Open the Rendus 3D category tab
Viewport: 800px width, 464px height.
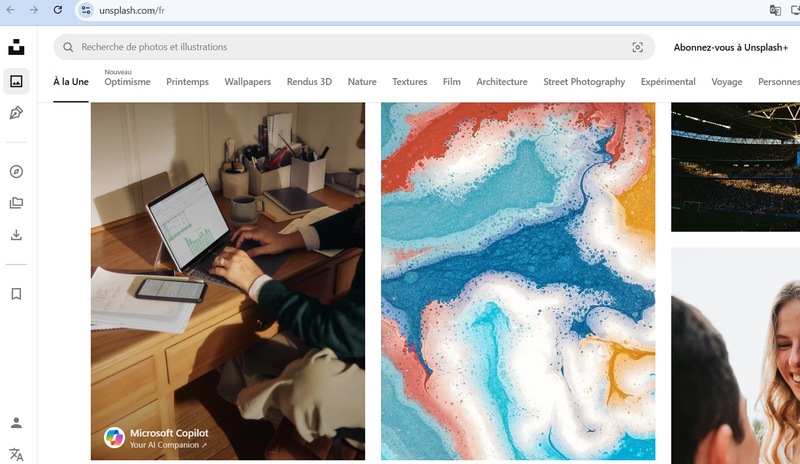pyautogui.click(x=309, y=82)
